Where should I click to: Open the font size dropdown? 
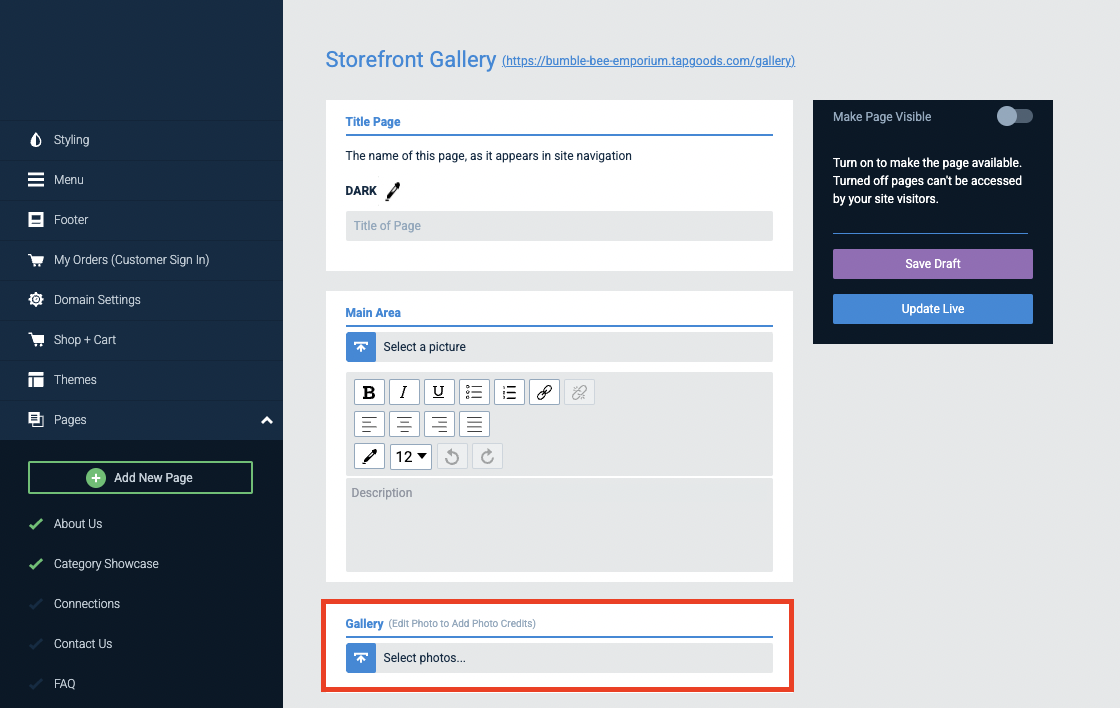pyautogui.click(x=410, y=456)
